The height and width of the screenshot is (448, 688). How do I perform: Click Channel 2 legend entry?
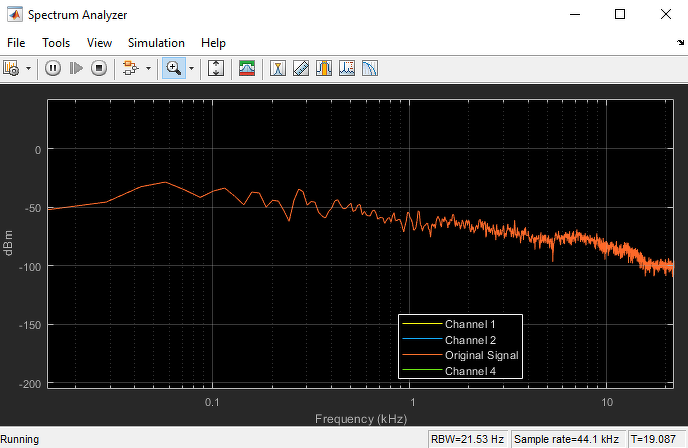pos(470,340)
